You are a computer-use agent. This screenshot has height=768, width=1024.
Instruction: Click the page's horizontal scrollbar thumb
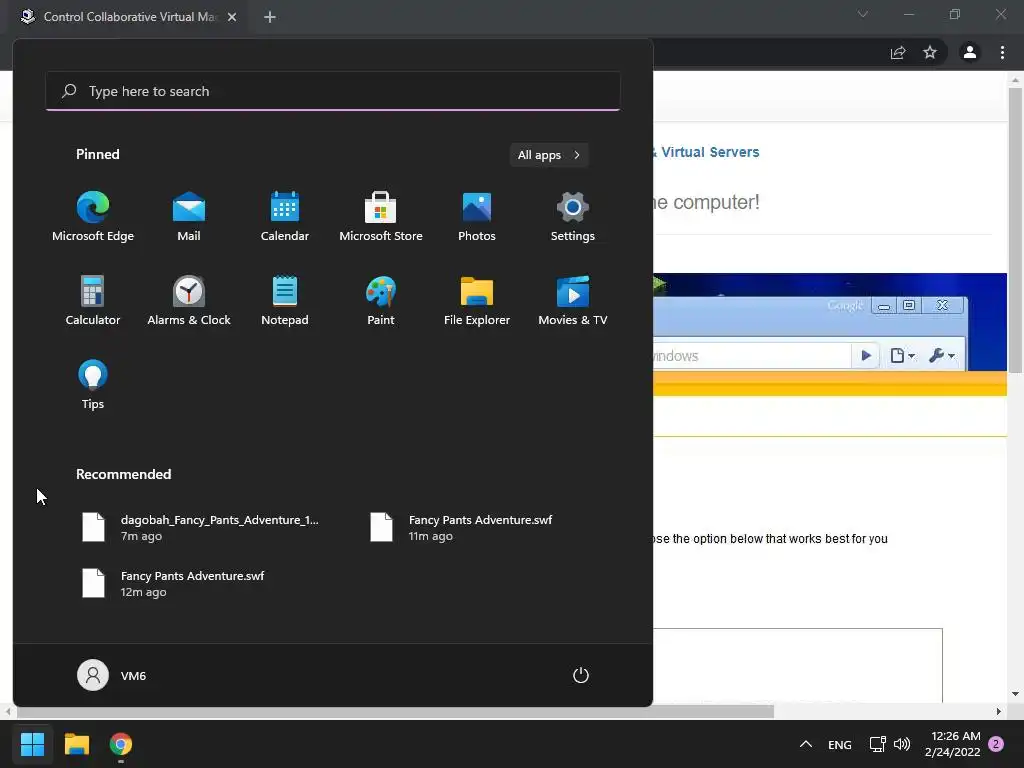pyautogui.click(x=394, y=711)
